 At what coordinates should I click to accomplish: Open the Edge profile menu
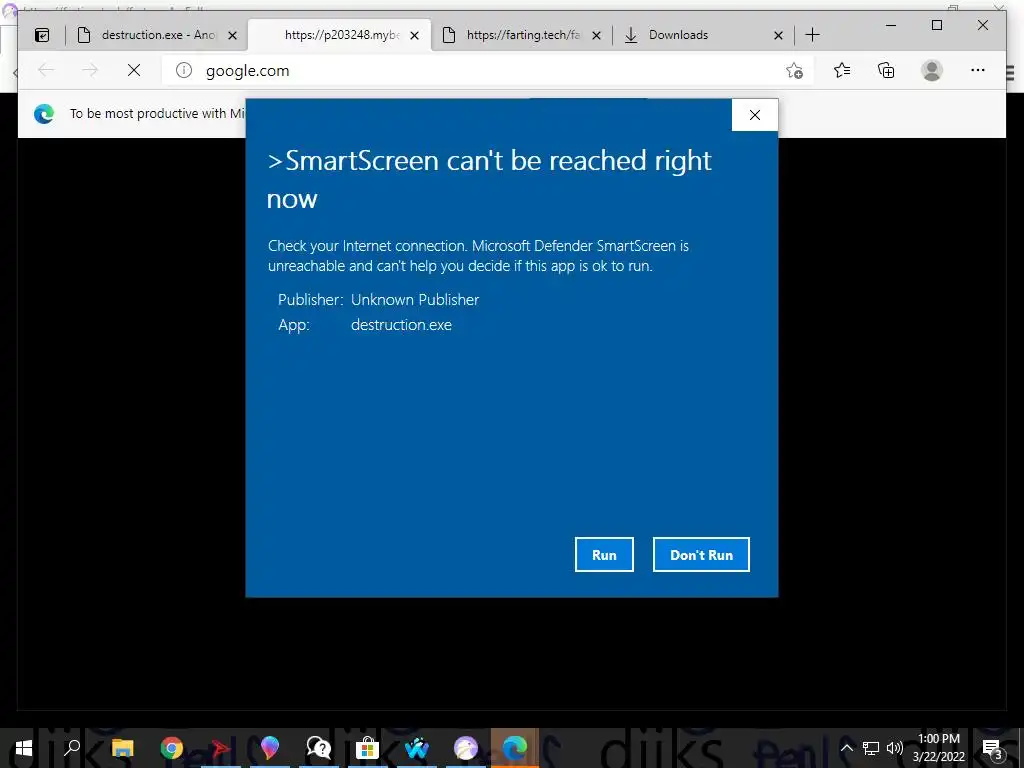point(932,70)
